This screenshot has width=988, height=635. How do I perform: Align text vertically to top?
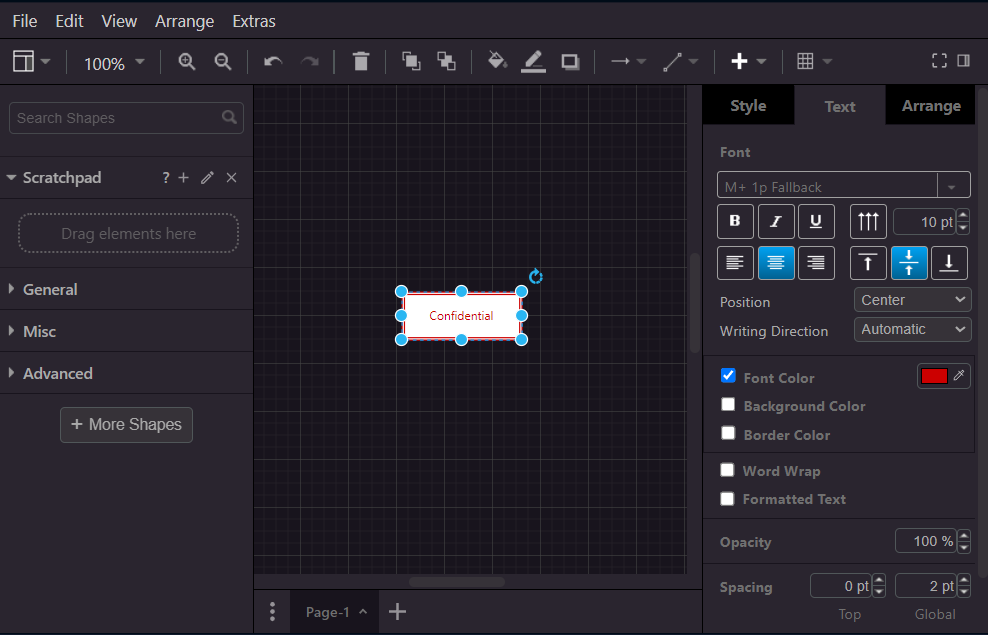[868, 263]
